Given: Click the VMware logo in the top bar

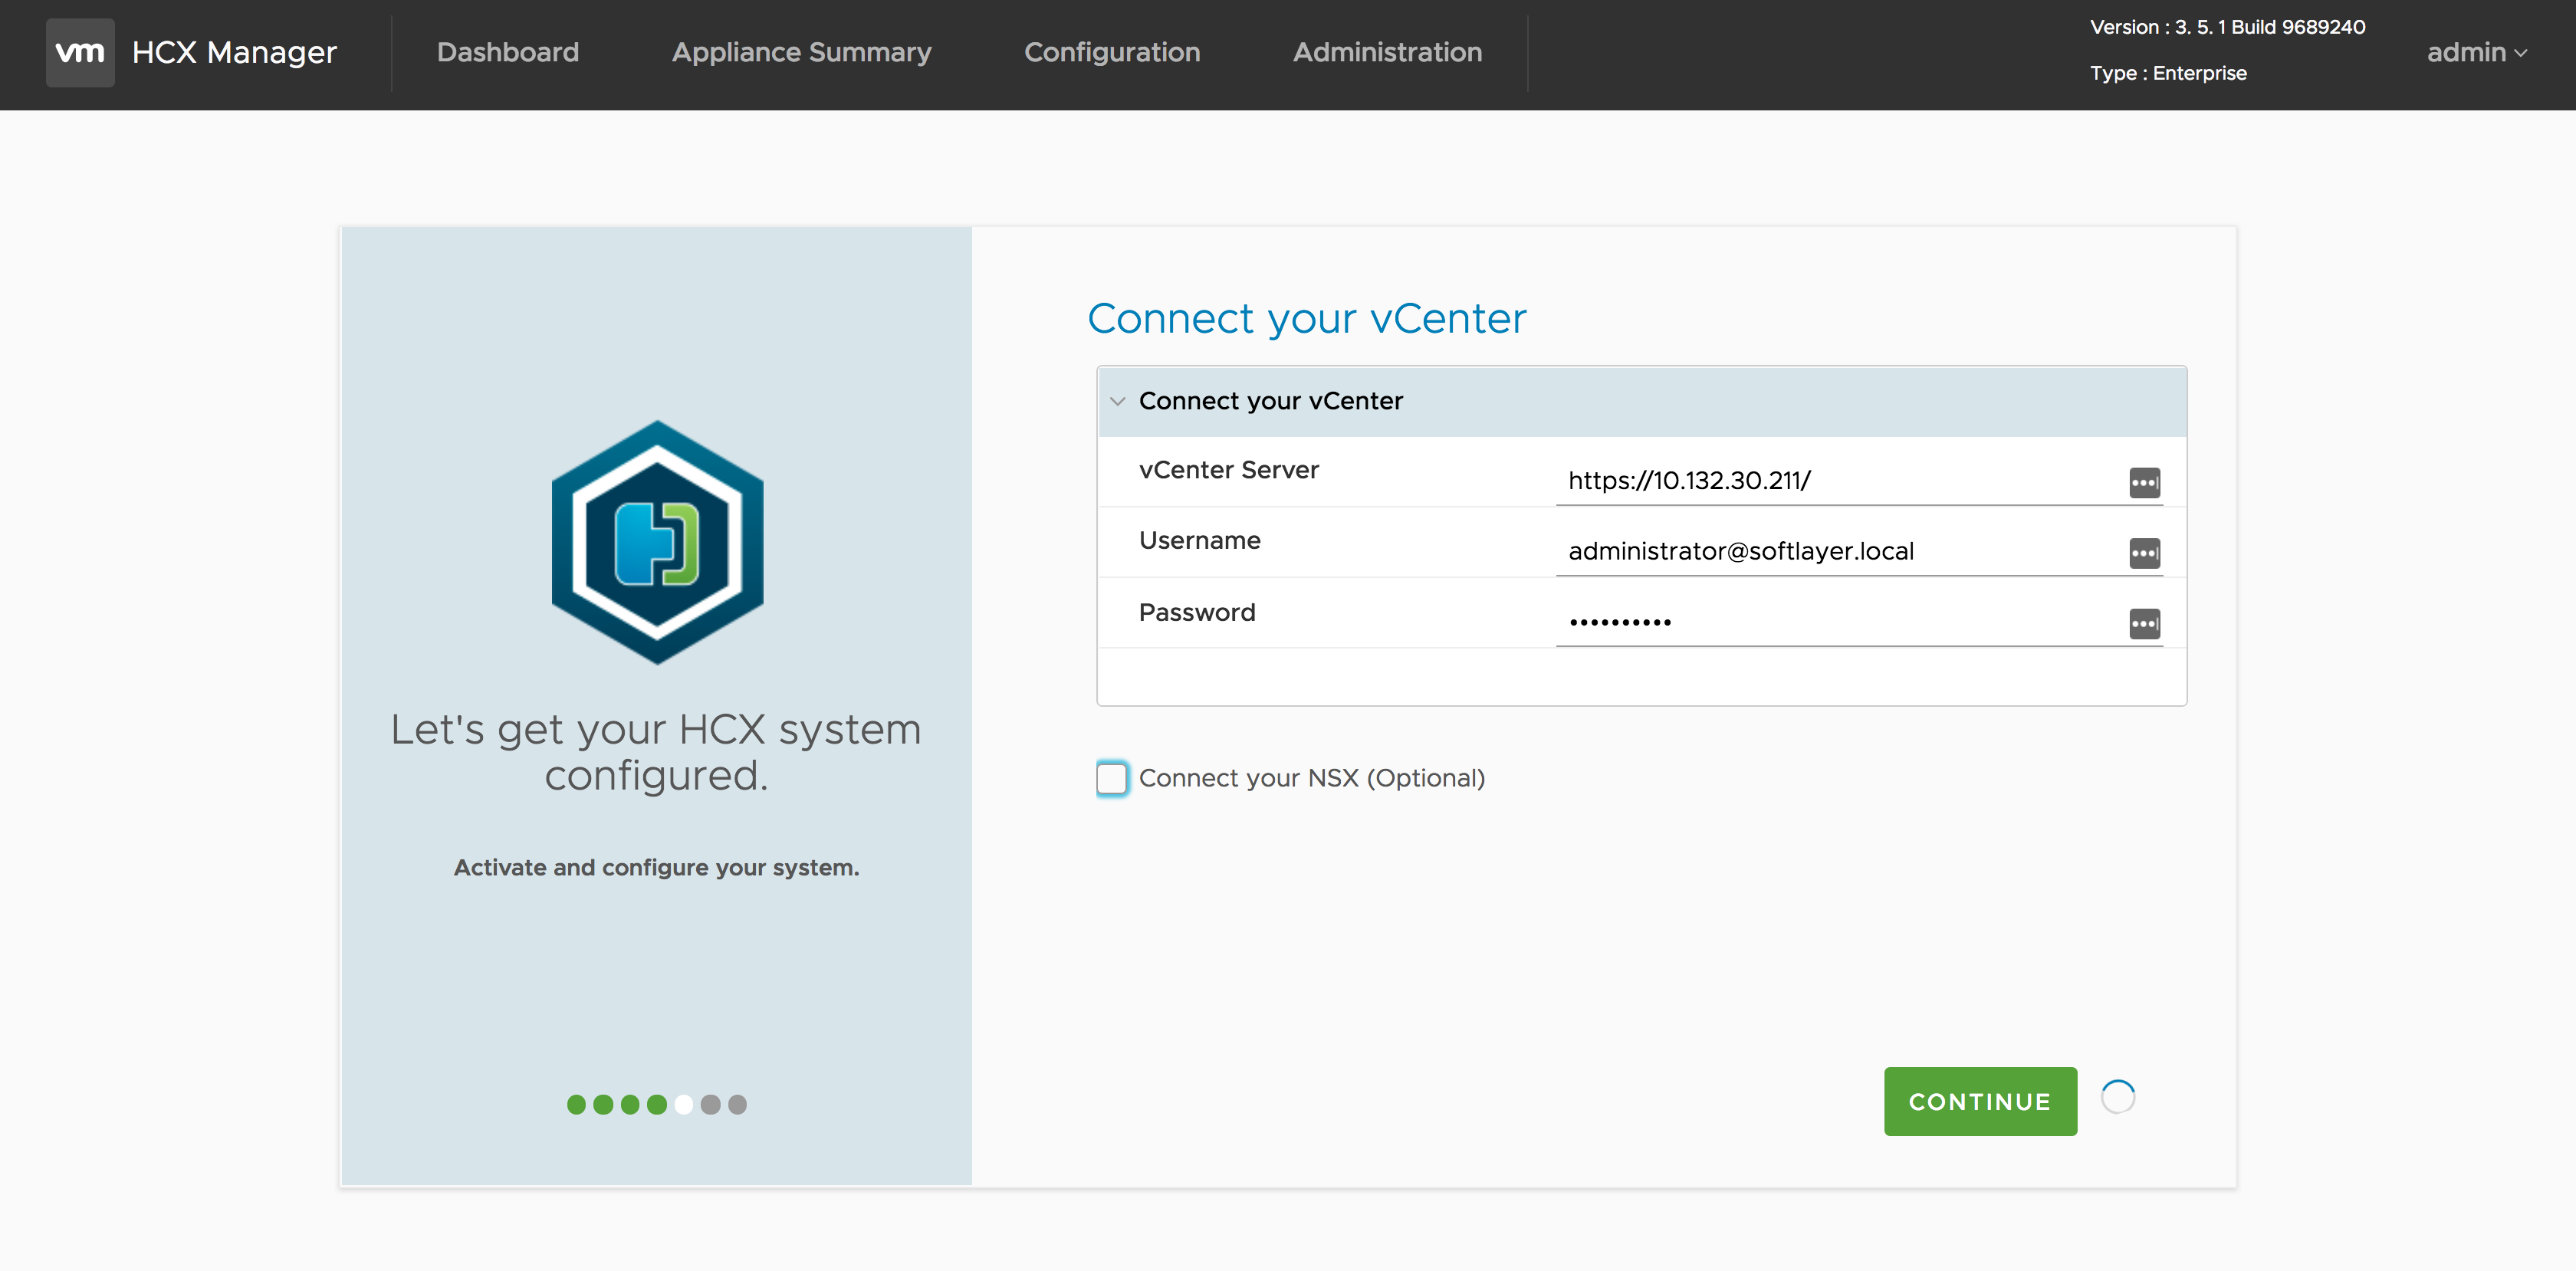Looking at the screenshot, I should click(80, 52).
